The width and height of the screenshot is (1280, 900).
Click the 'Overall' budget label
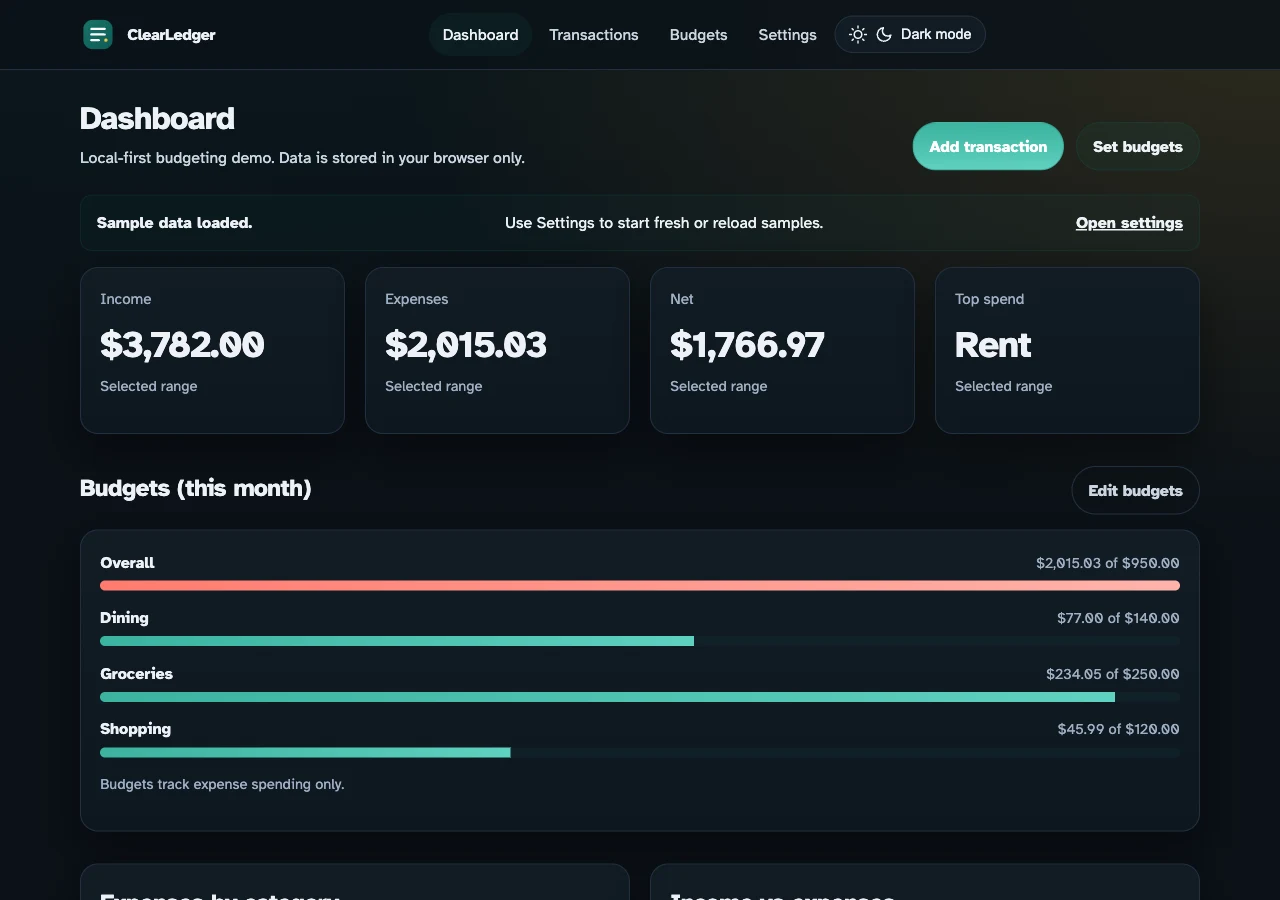(x=127, y=563)
